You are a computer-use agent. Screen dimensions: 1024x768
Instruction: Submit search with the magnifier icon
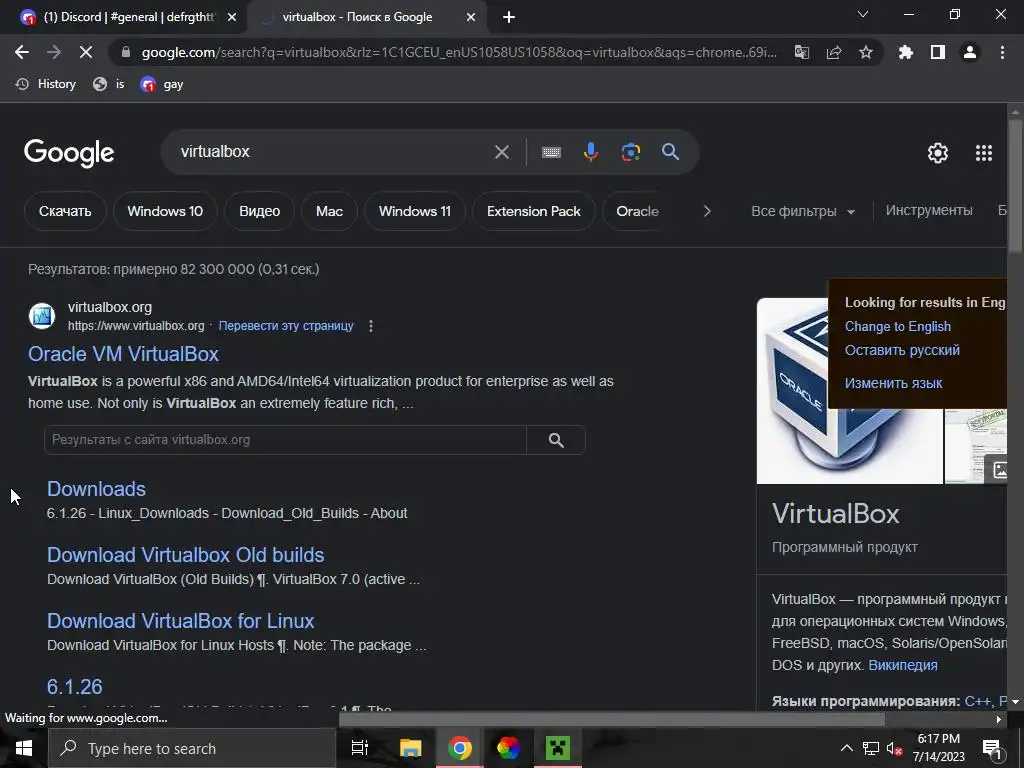670,152
